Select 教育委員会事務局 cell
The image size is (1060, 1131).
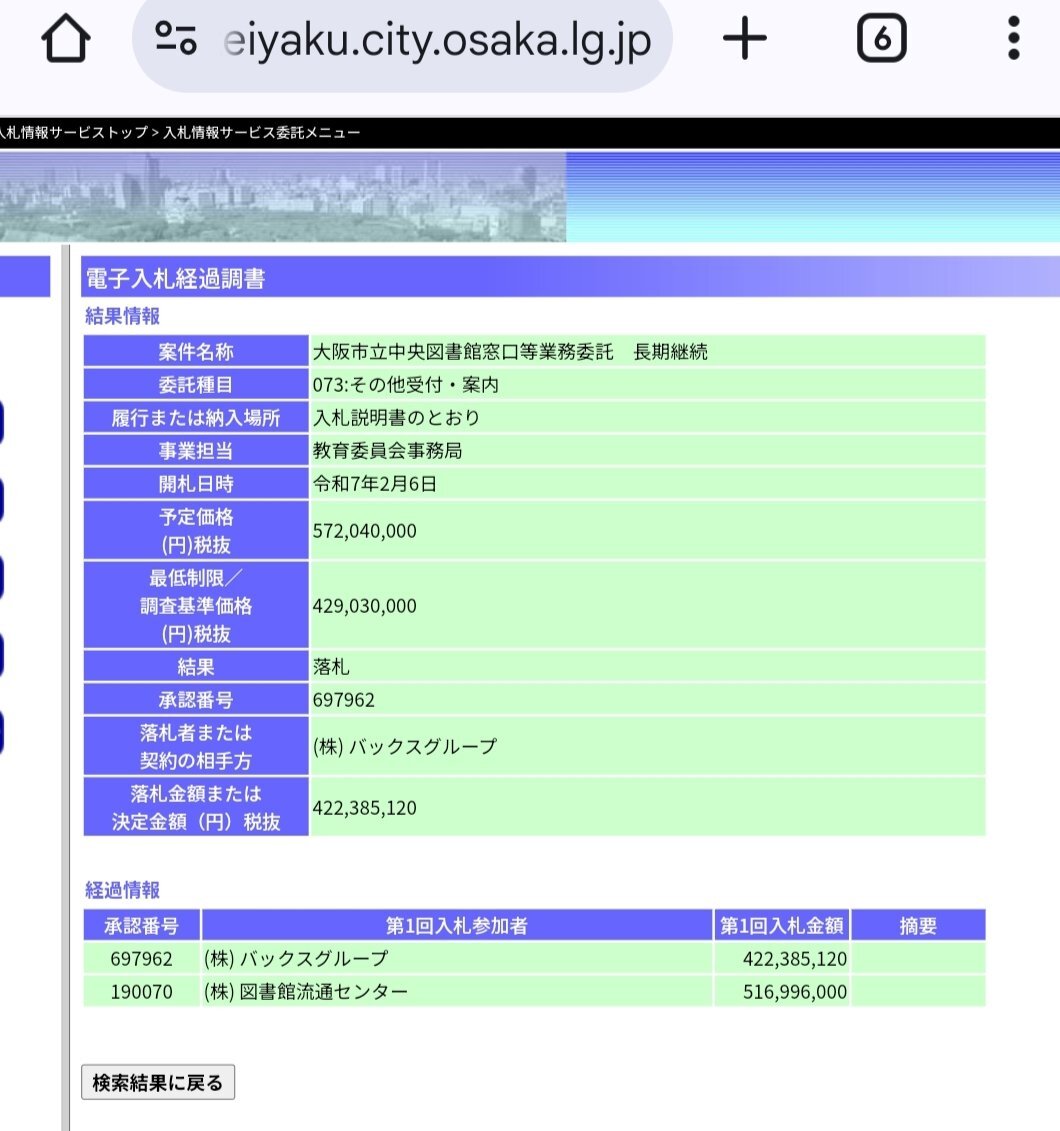pyautogui.click(x=648, y=451)
